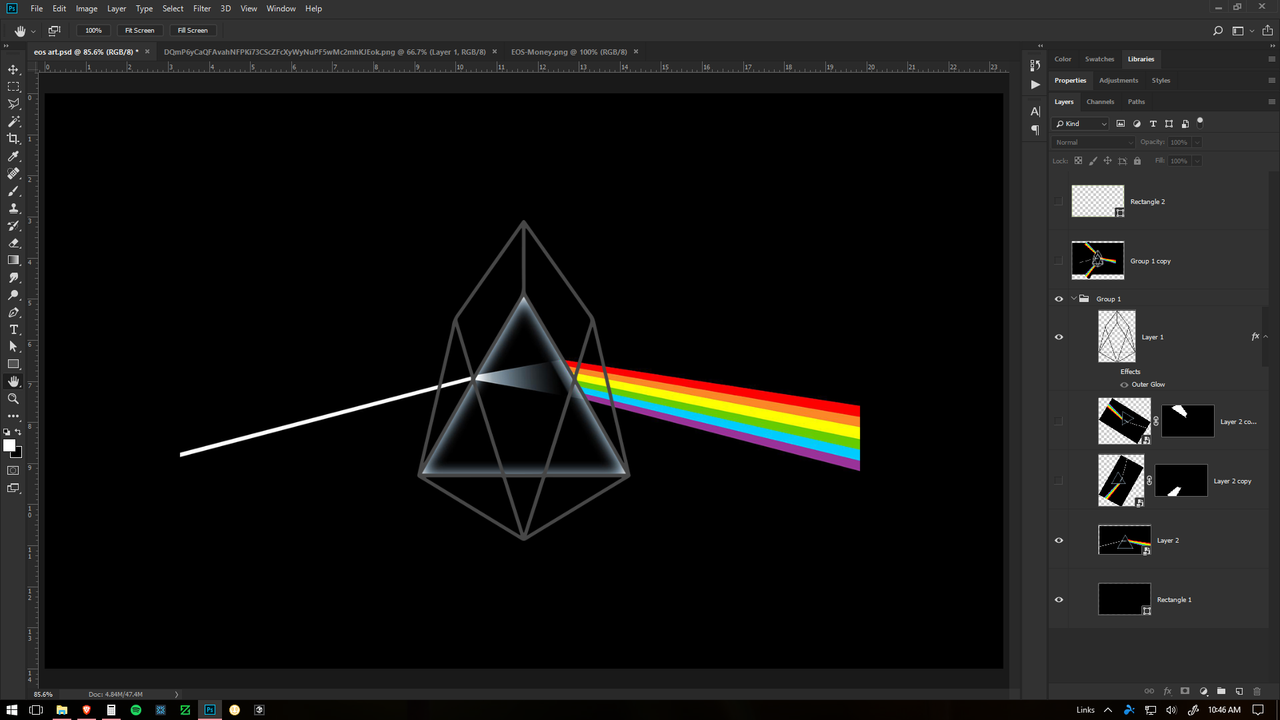Select the Move tool
This screenshot has height=720, width=1280.
click(x=13, y=70)
